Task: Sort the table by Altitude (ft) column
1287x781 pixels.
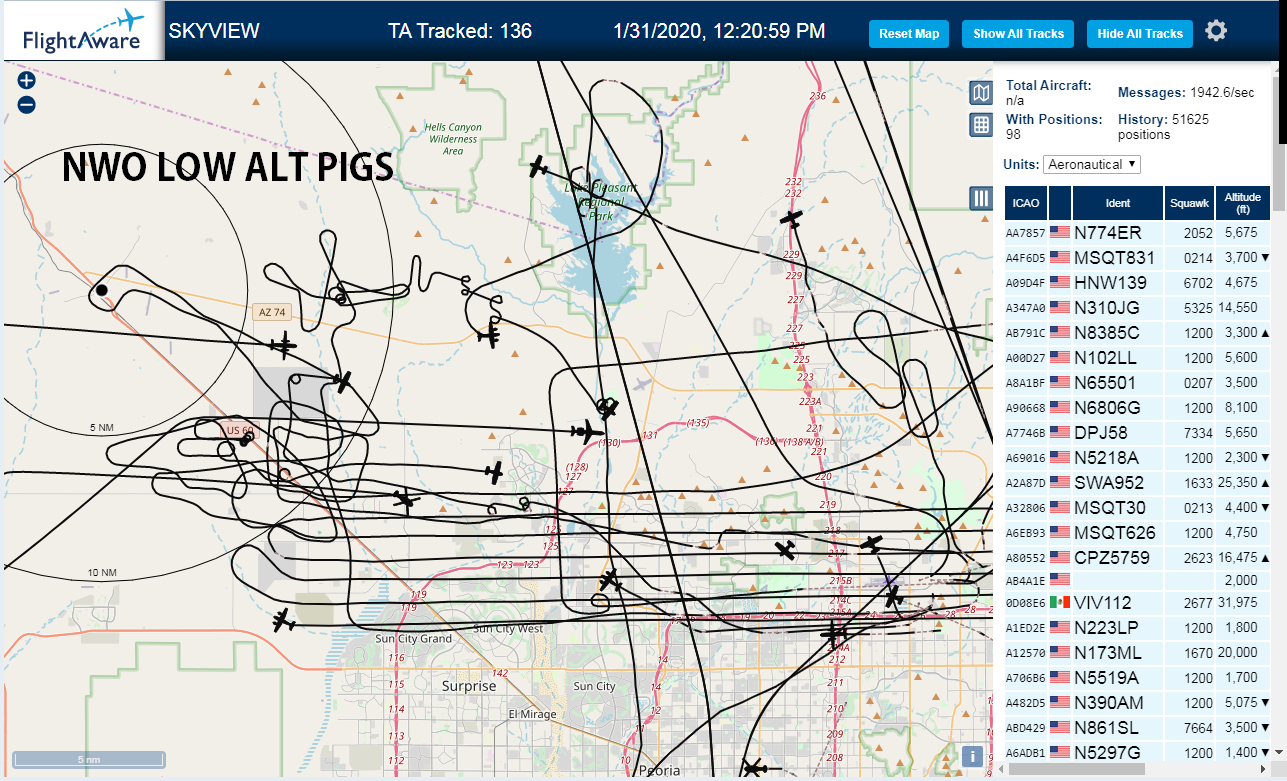Action: pyautogui.click(x=1243, y=203)
